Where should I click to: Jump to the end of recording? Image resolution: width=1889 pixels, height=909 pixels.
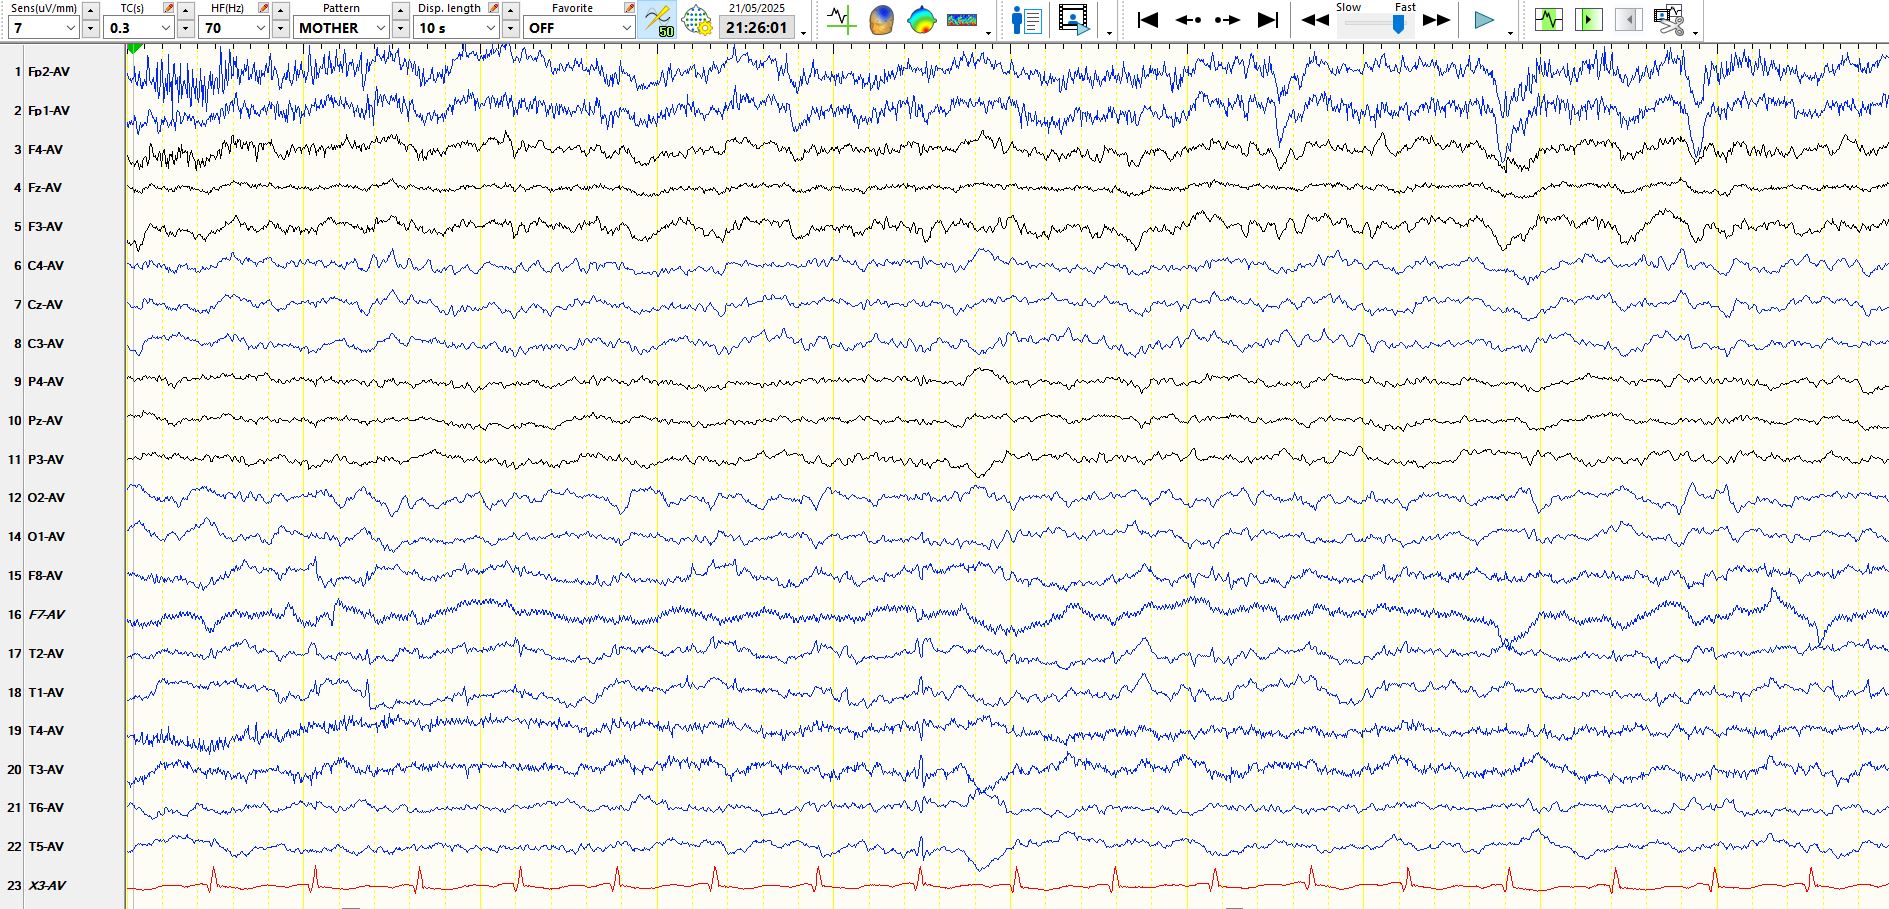tap(1268, 20)
